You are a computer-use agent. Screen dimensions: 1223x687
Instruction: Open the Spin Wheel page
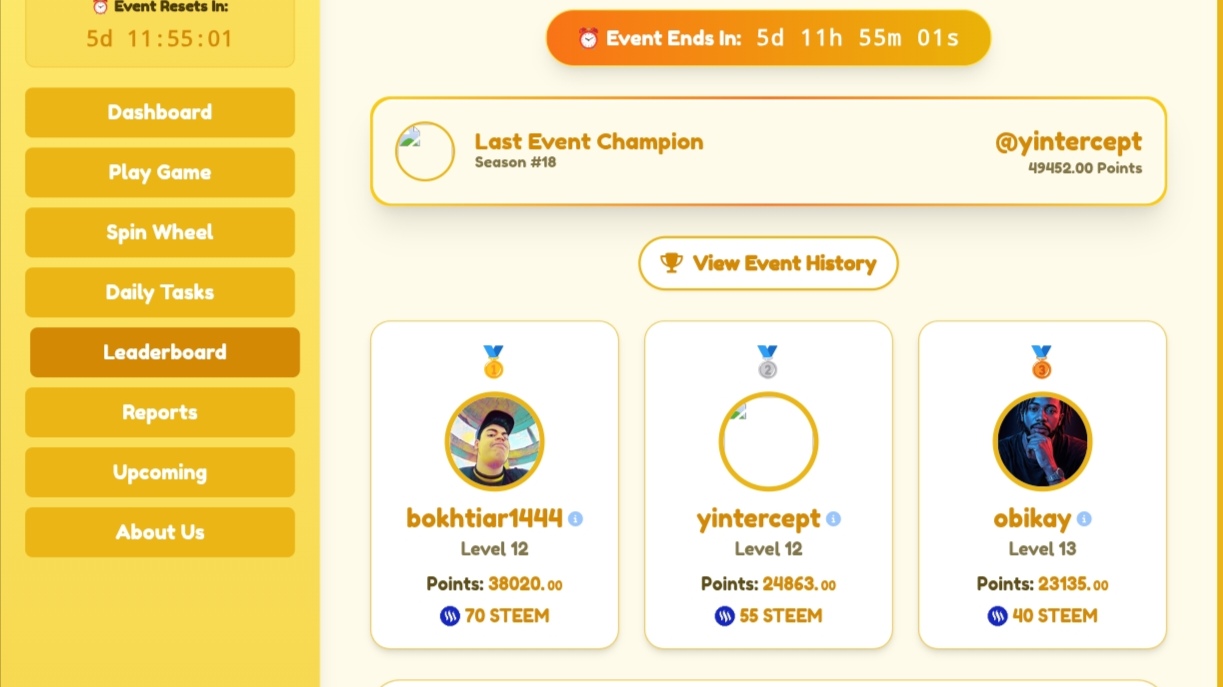[160, 232]
